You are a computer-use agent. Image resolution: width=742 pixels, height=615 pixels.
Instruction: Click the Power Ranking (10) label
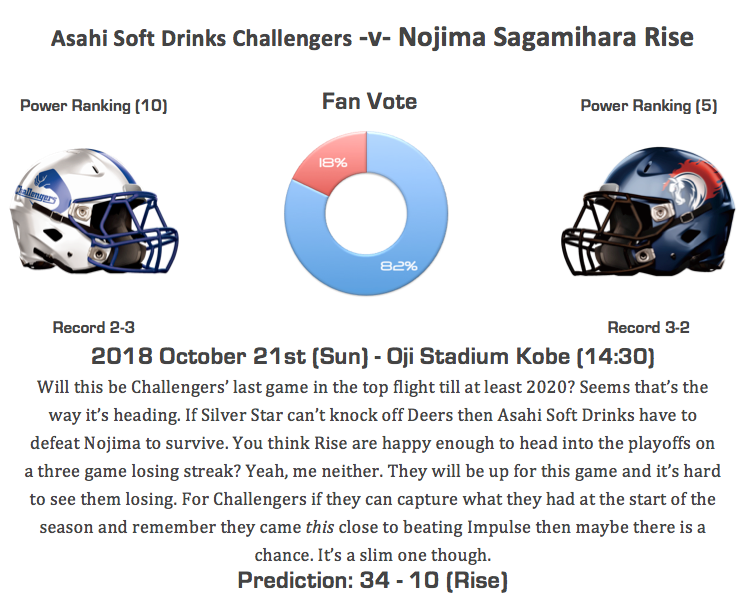pos(94,105)
